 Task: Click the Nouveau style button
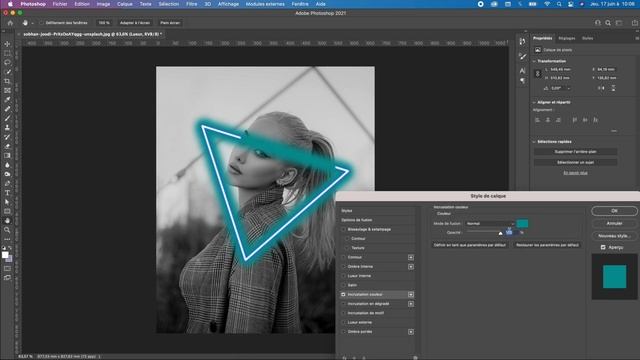pyautogui.click(x=614, y=236)
